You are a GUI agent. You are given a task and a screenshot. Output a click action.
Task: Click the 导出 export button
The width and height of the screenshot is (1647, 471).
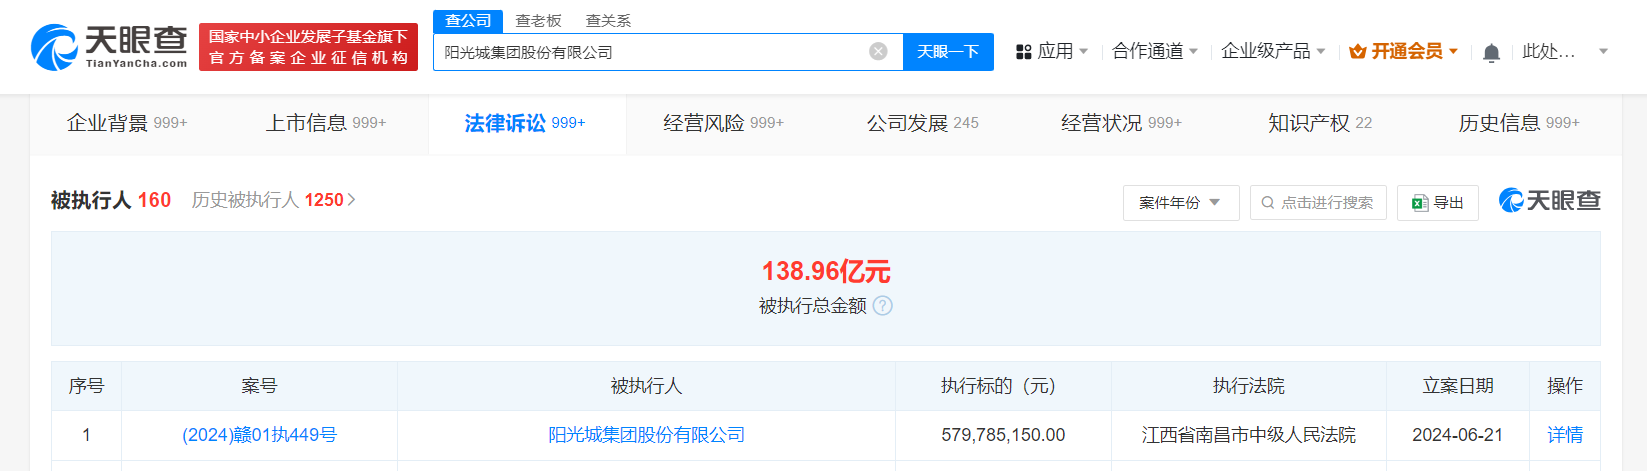point(1438,203)
